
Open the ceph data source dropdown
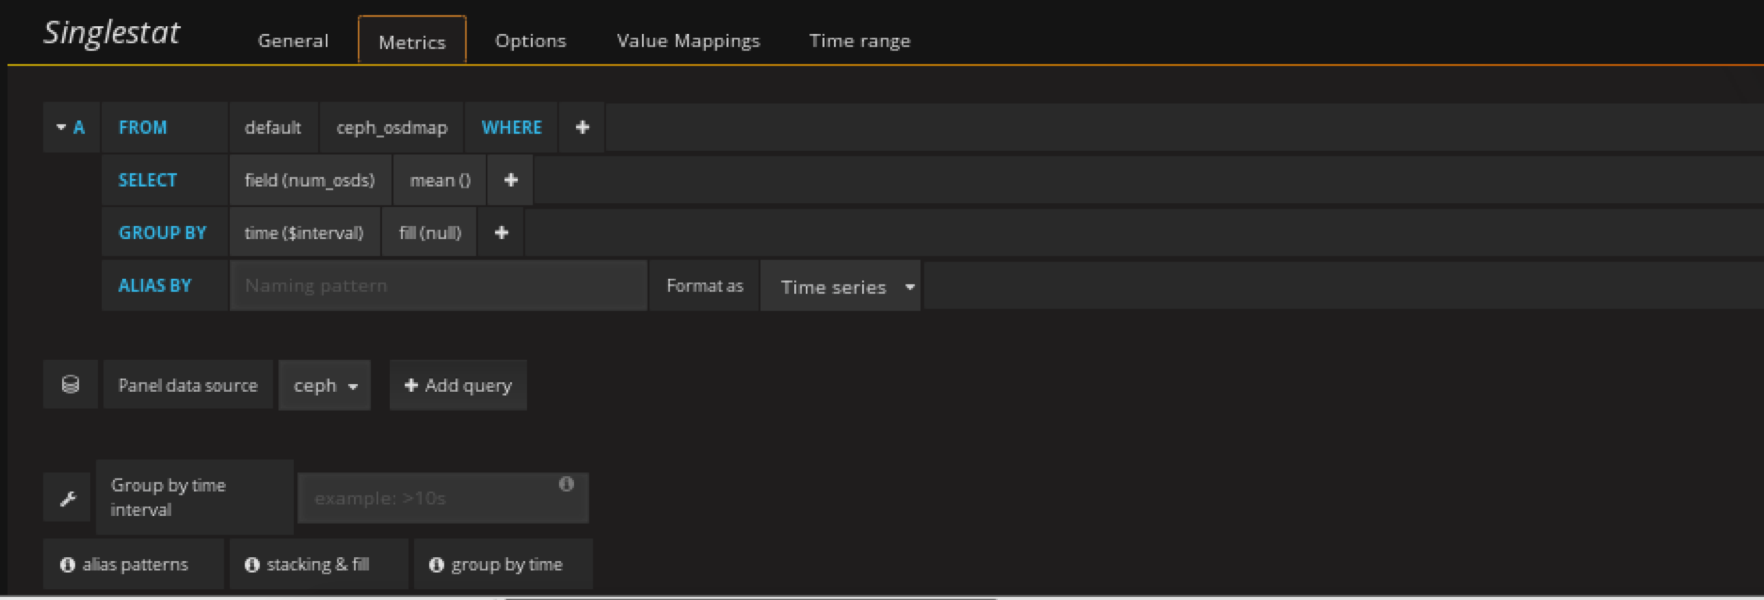(x=325, y=385)
